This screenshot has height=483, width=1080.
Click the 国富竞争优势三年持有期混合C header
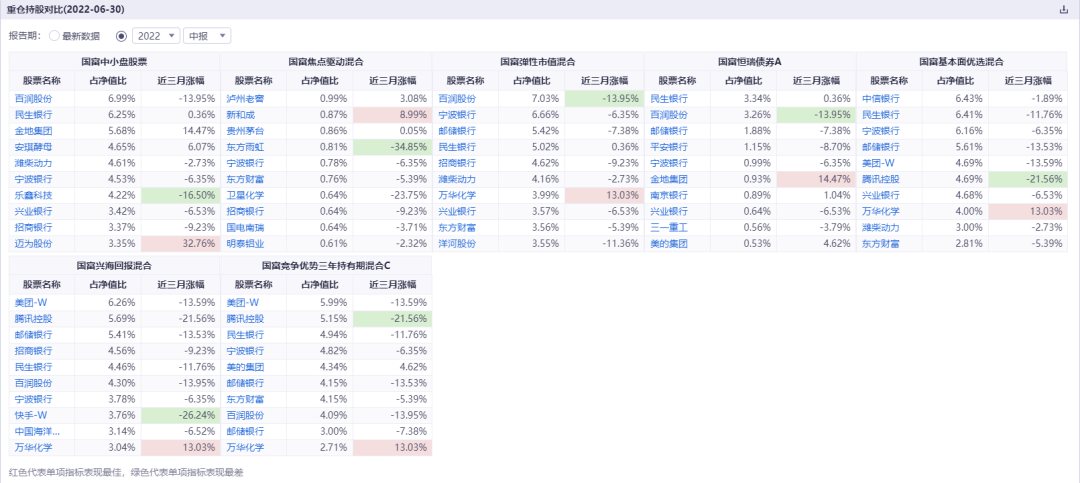(x=326, y=265)
